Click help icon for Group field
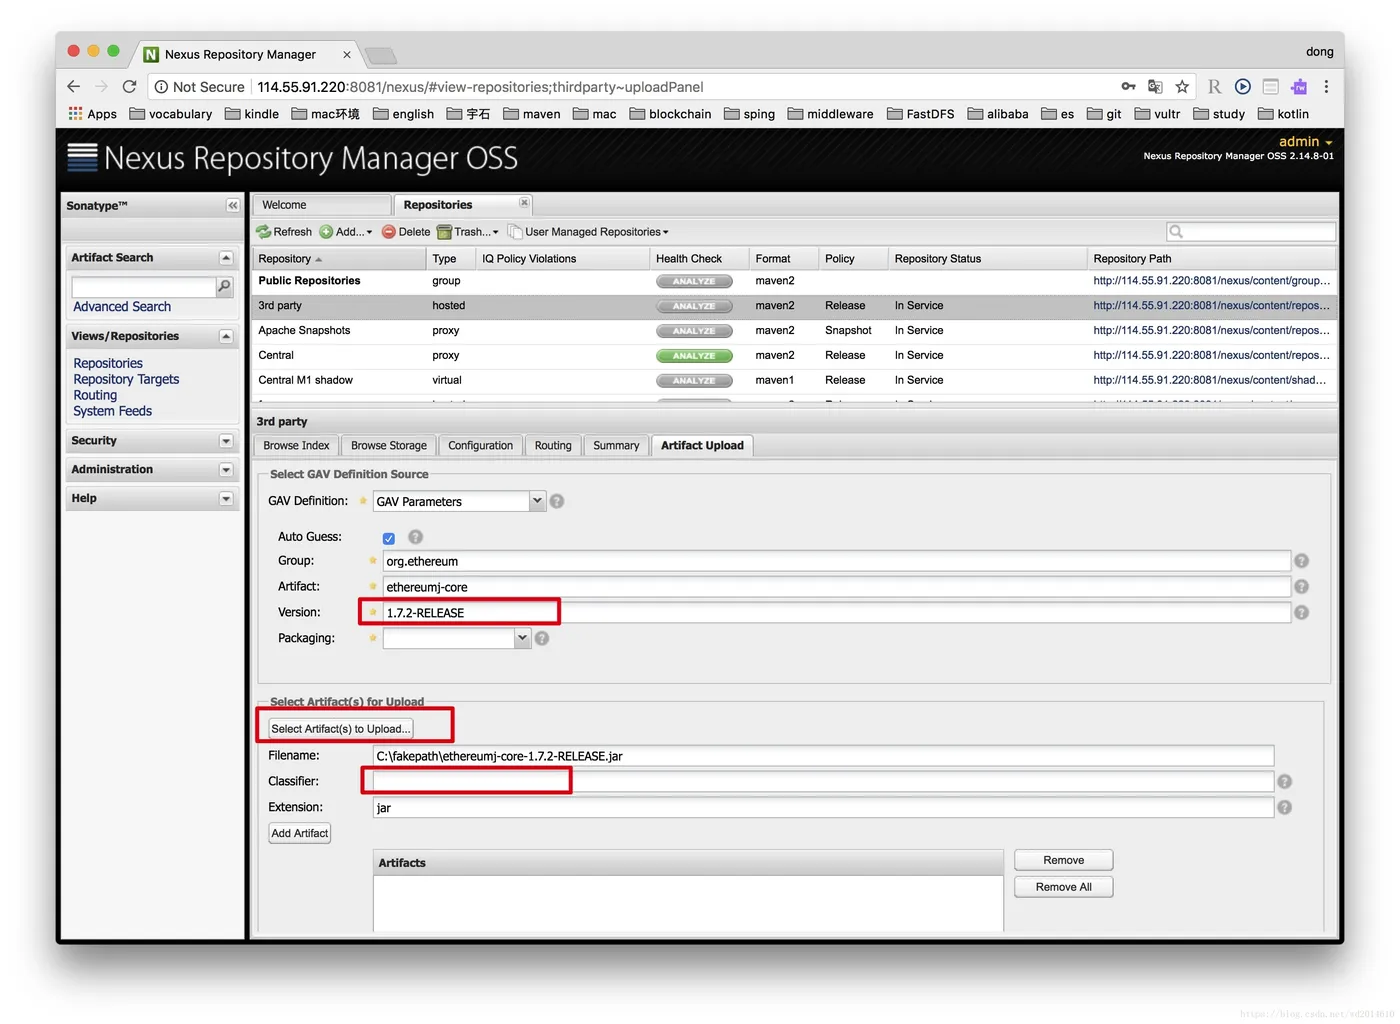The height and width of the screenshot is (1024, 1400). [x=1301, y=561]
